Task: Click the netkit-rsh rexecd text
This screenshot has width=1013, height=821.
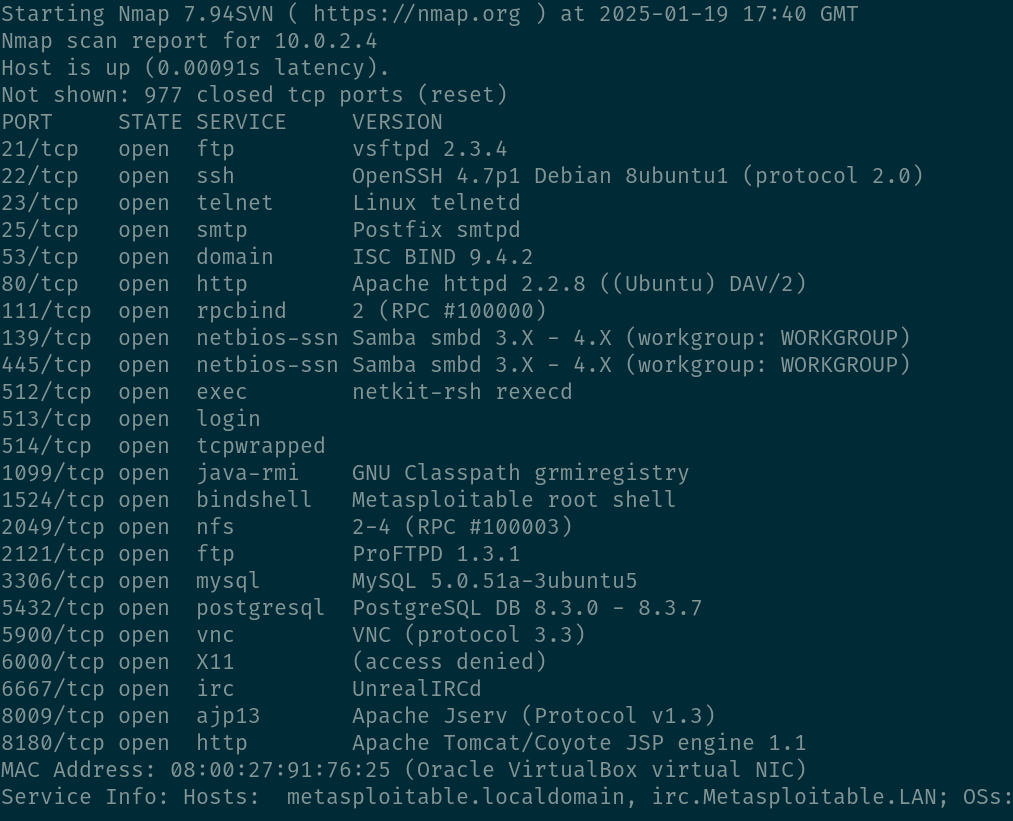Action: click(462, 392)
